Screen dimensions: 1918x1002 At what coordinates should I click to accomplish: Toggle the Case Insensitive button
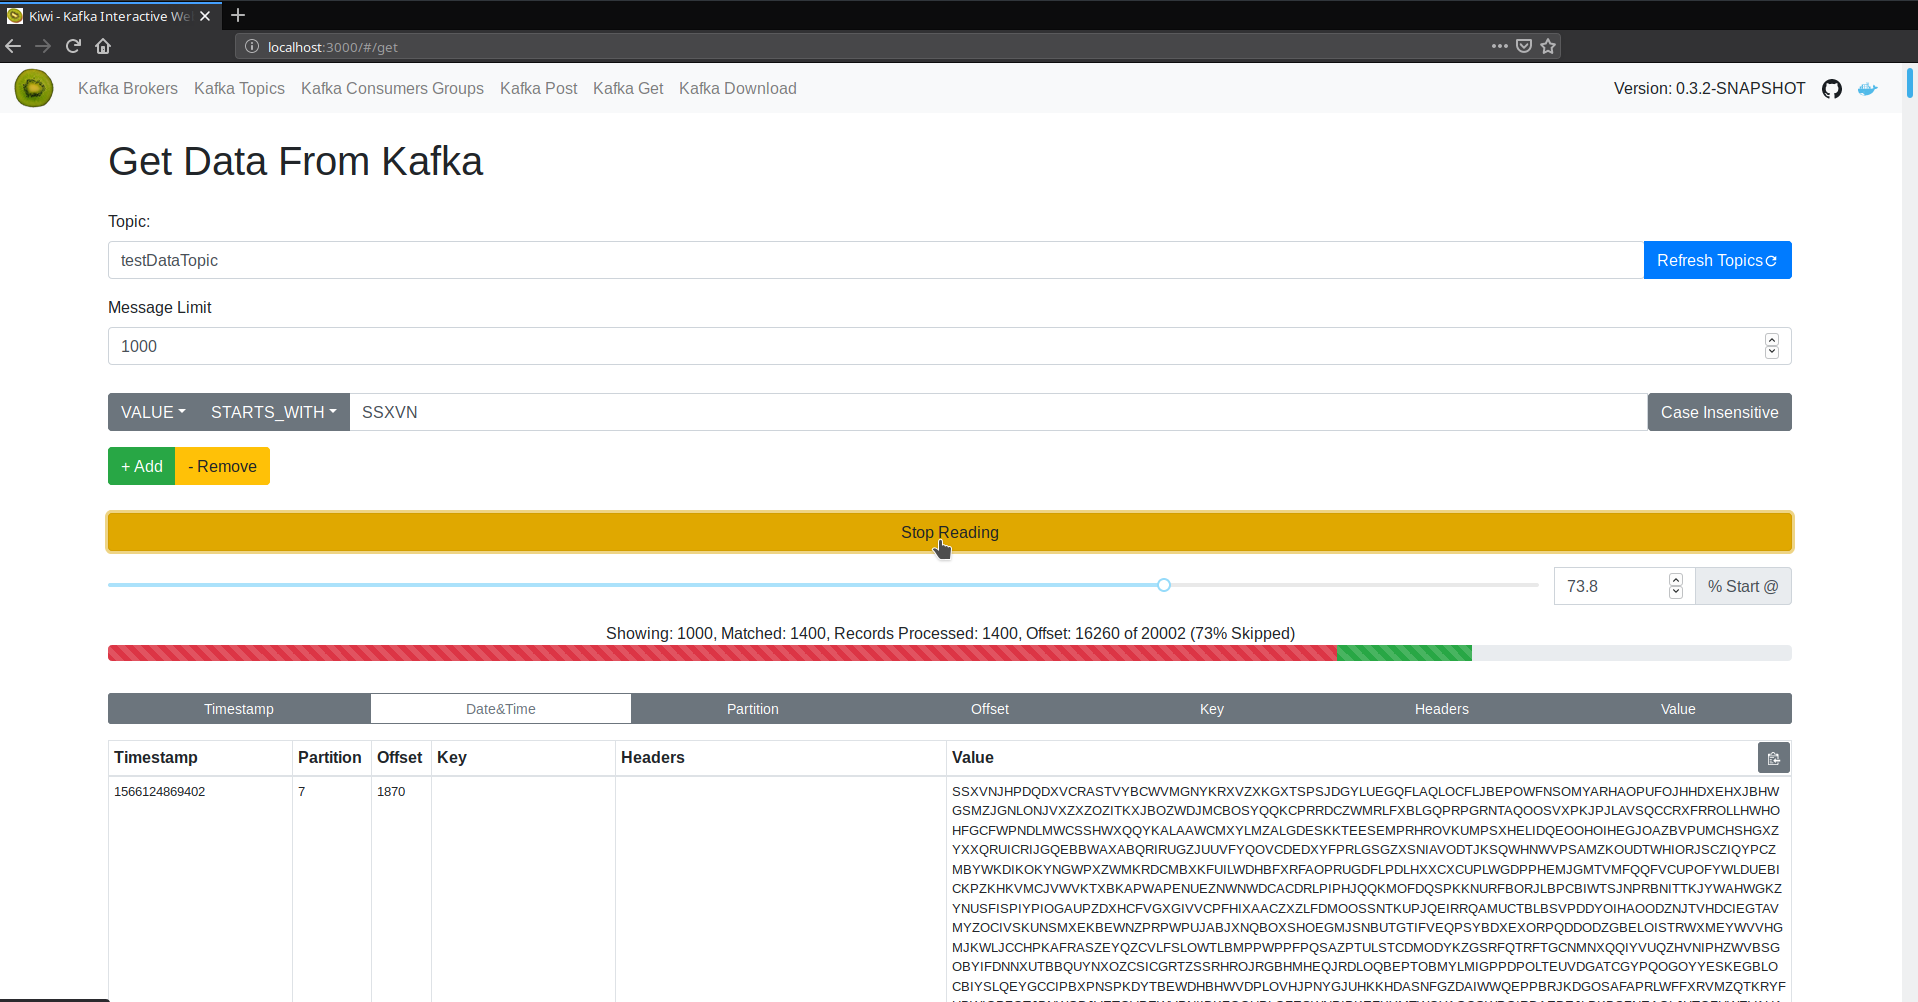[x=1719, y=412]
